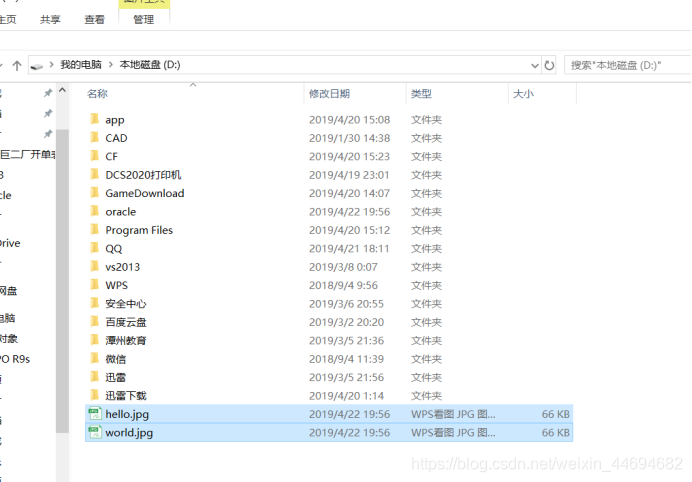692x482 pixels.
Task: Click the hello.jpg image file icon
Action: point(94,414)
